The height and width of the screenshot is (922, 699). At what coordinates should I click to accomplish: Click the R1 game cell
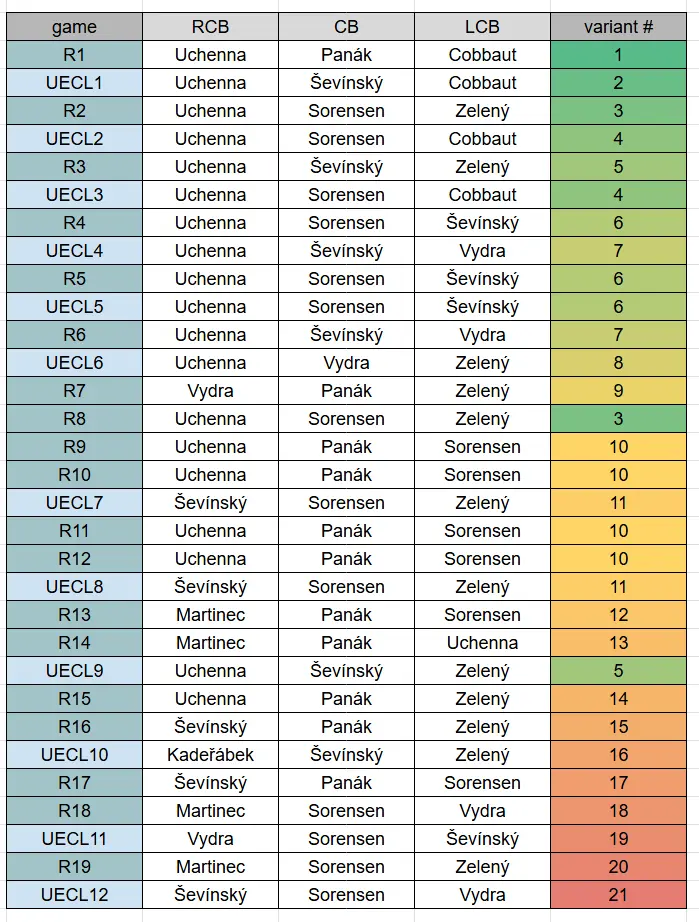[x=74, y=55]
